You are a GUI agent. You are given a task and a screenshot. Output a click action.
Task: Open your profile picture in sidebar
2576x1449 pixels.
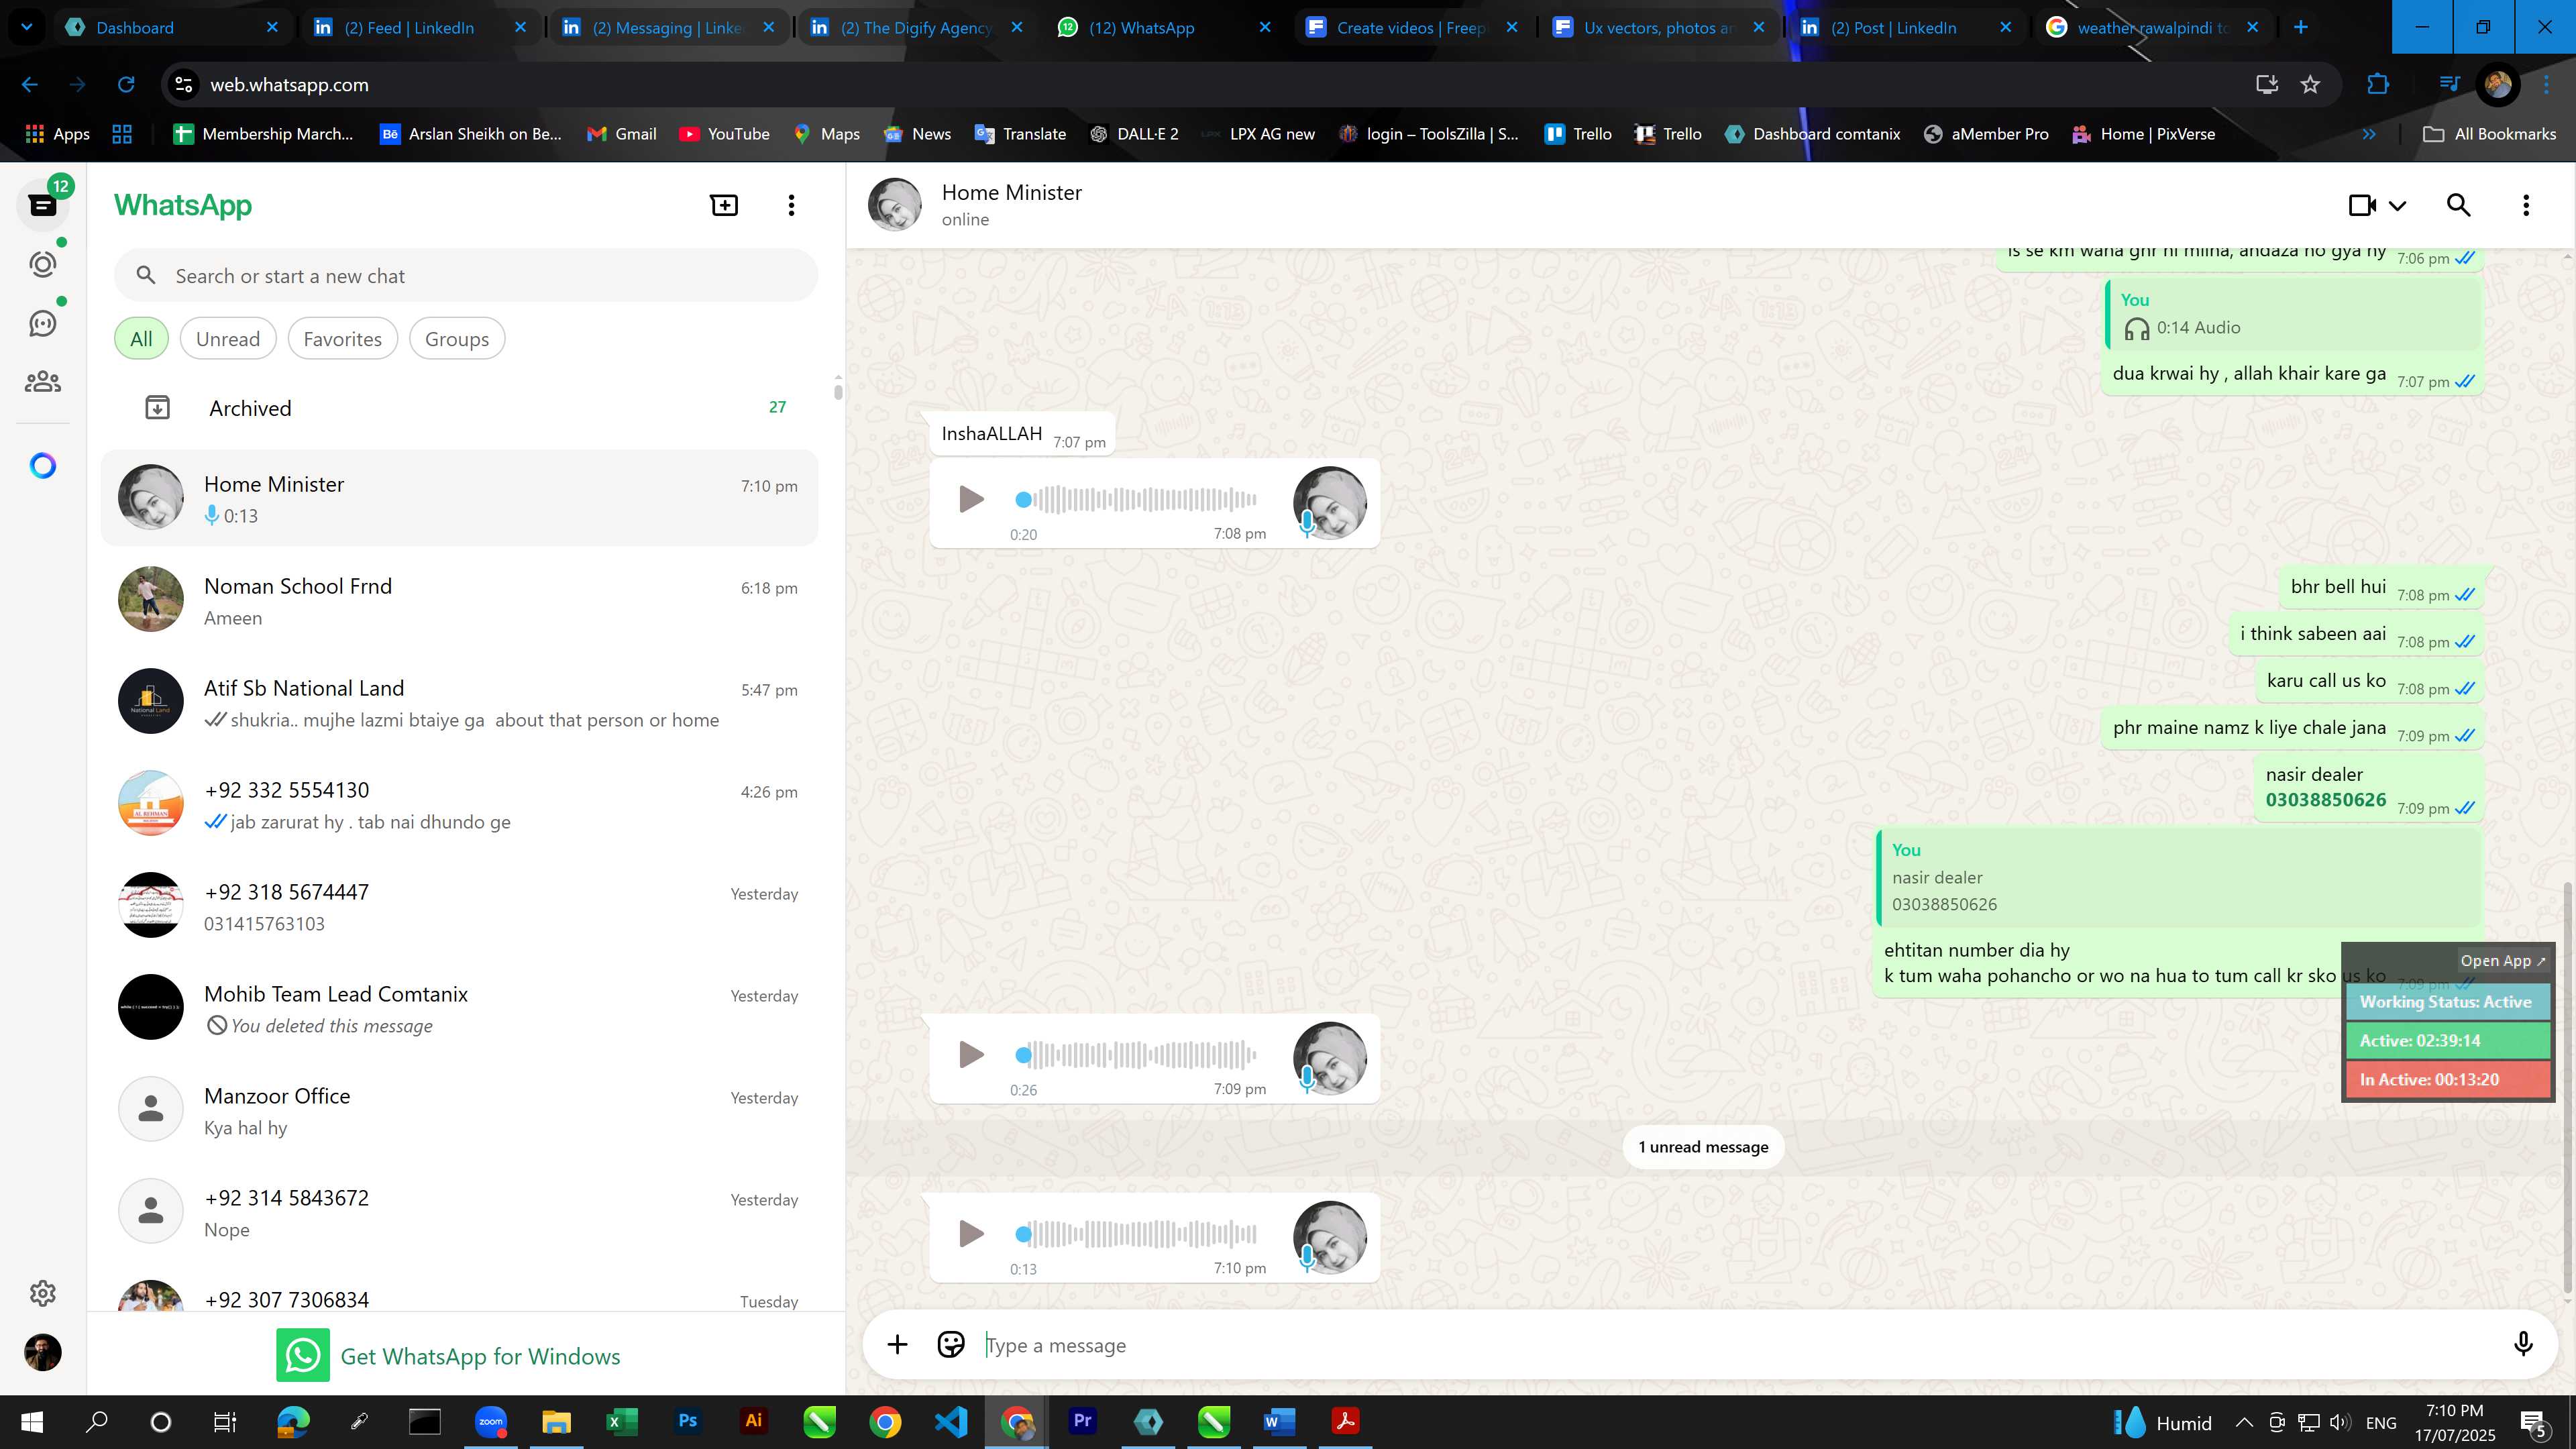[x=42, y=1353]
